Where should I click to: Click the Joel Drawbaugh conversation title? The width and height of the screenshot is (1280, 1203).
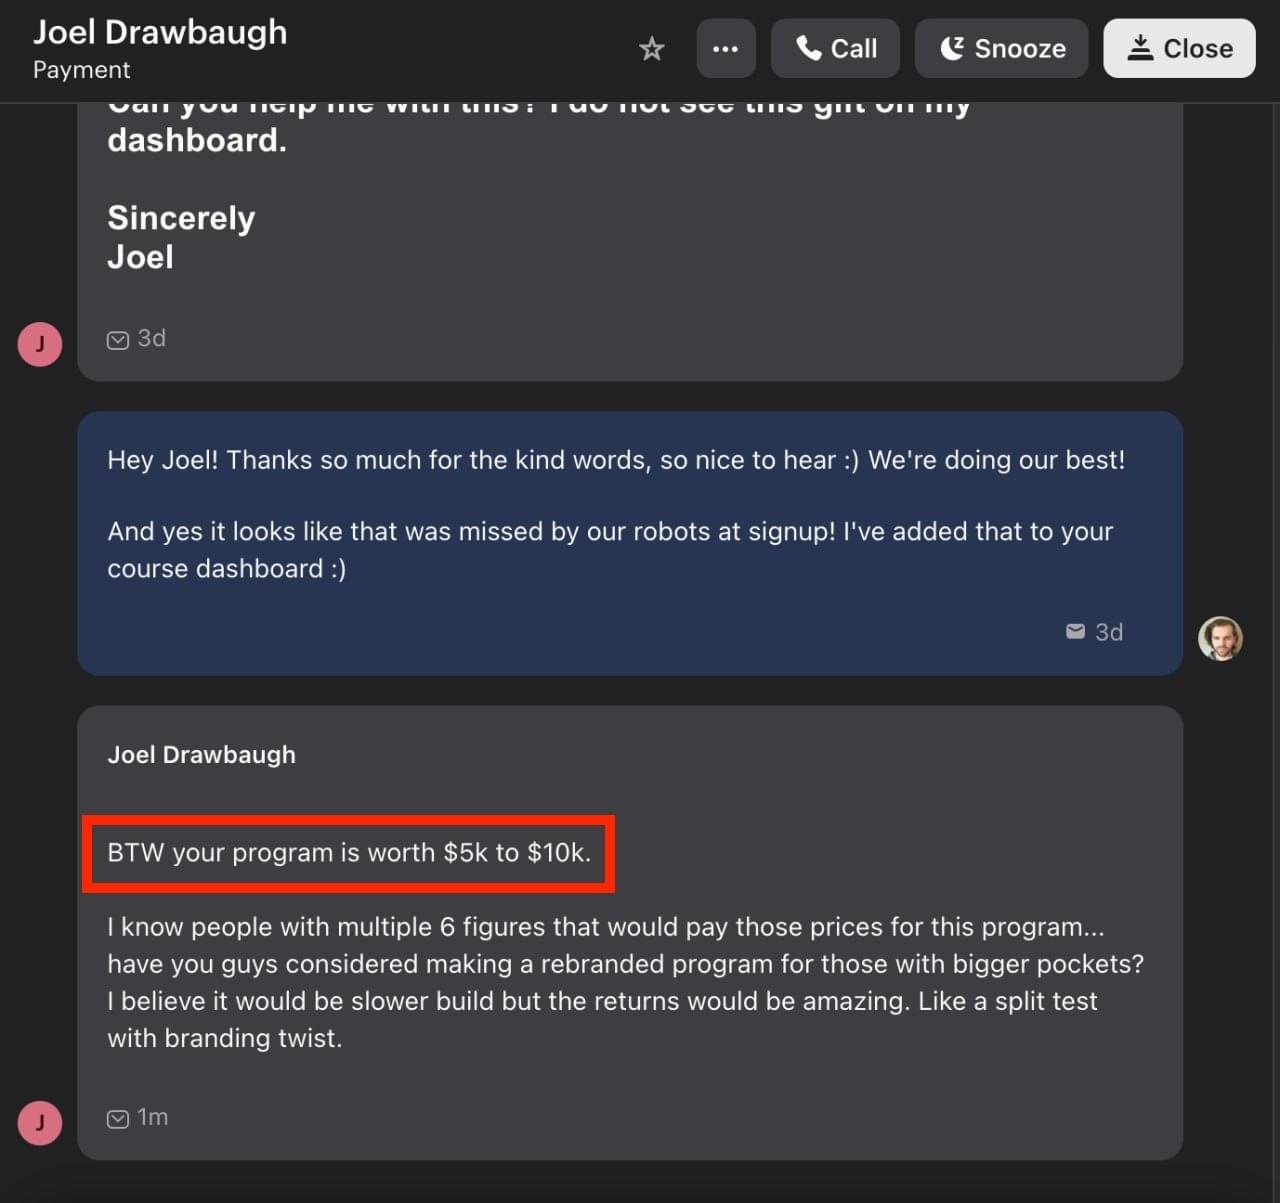[160, 32]
